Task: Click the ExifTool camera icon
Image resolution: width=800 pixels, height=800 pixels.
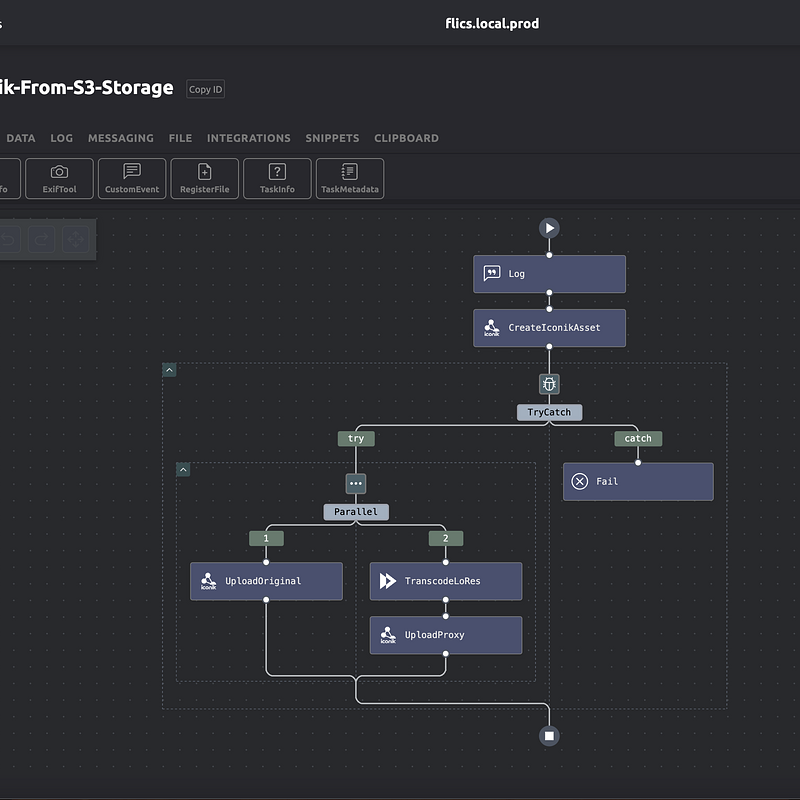Action: (59, 173)
